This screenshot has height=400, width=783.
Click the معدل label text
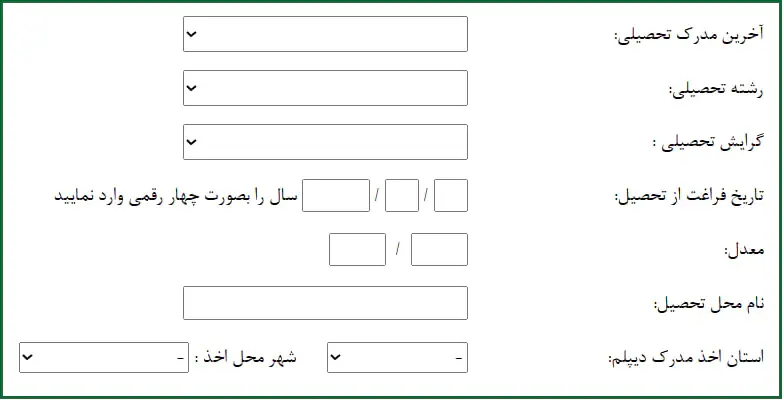coord(743,250)
